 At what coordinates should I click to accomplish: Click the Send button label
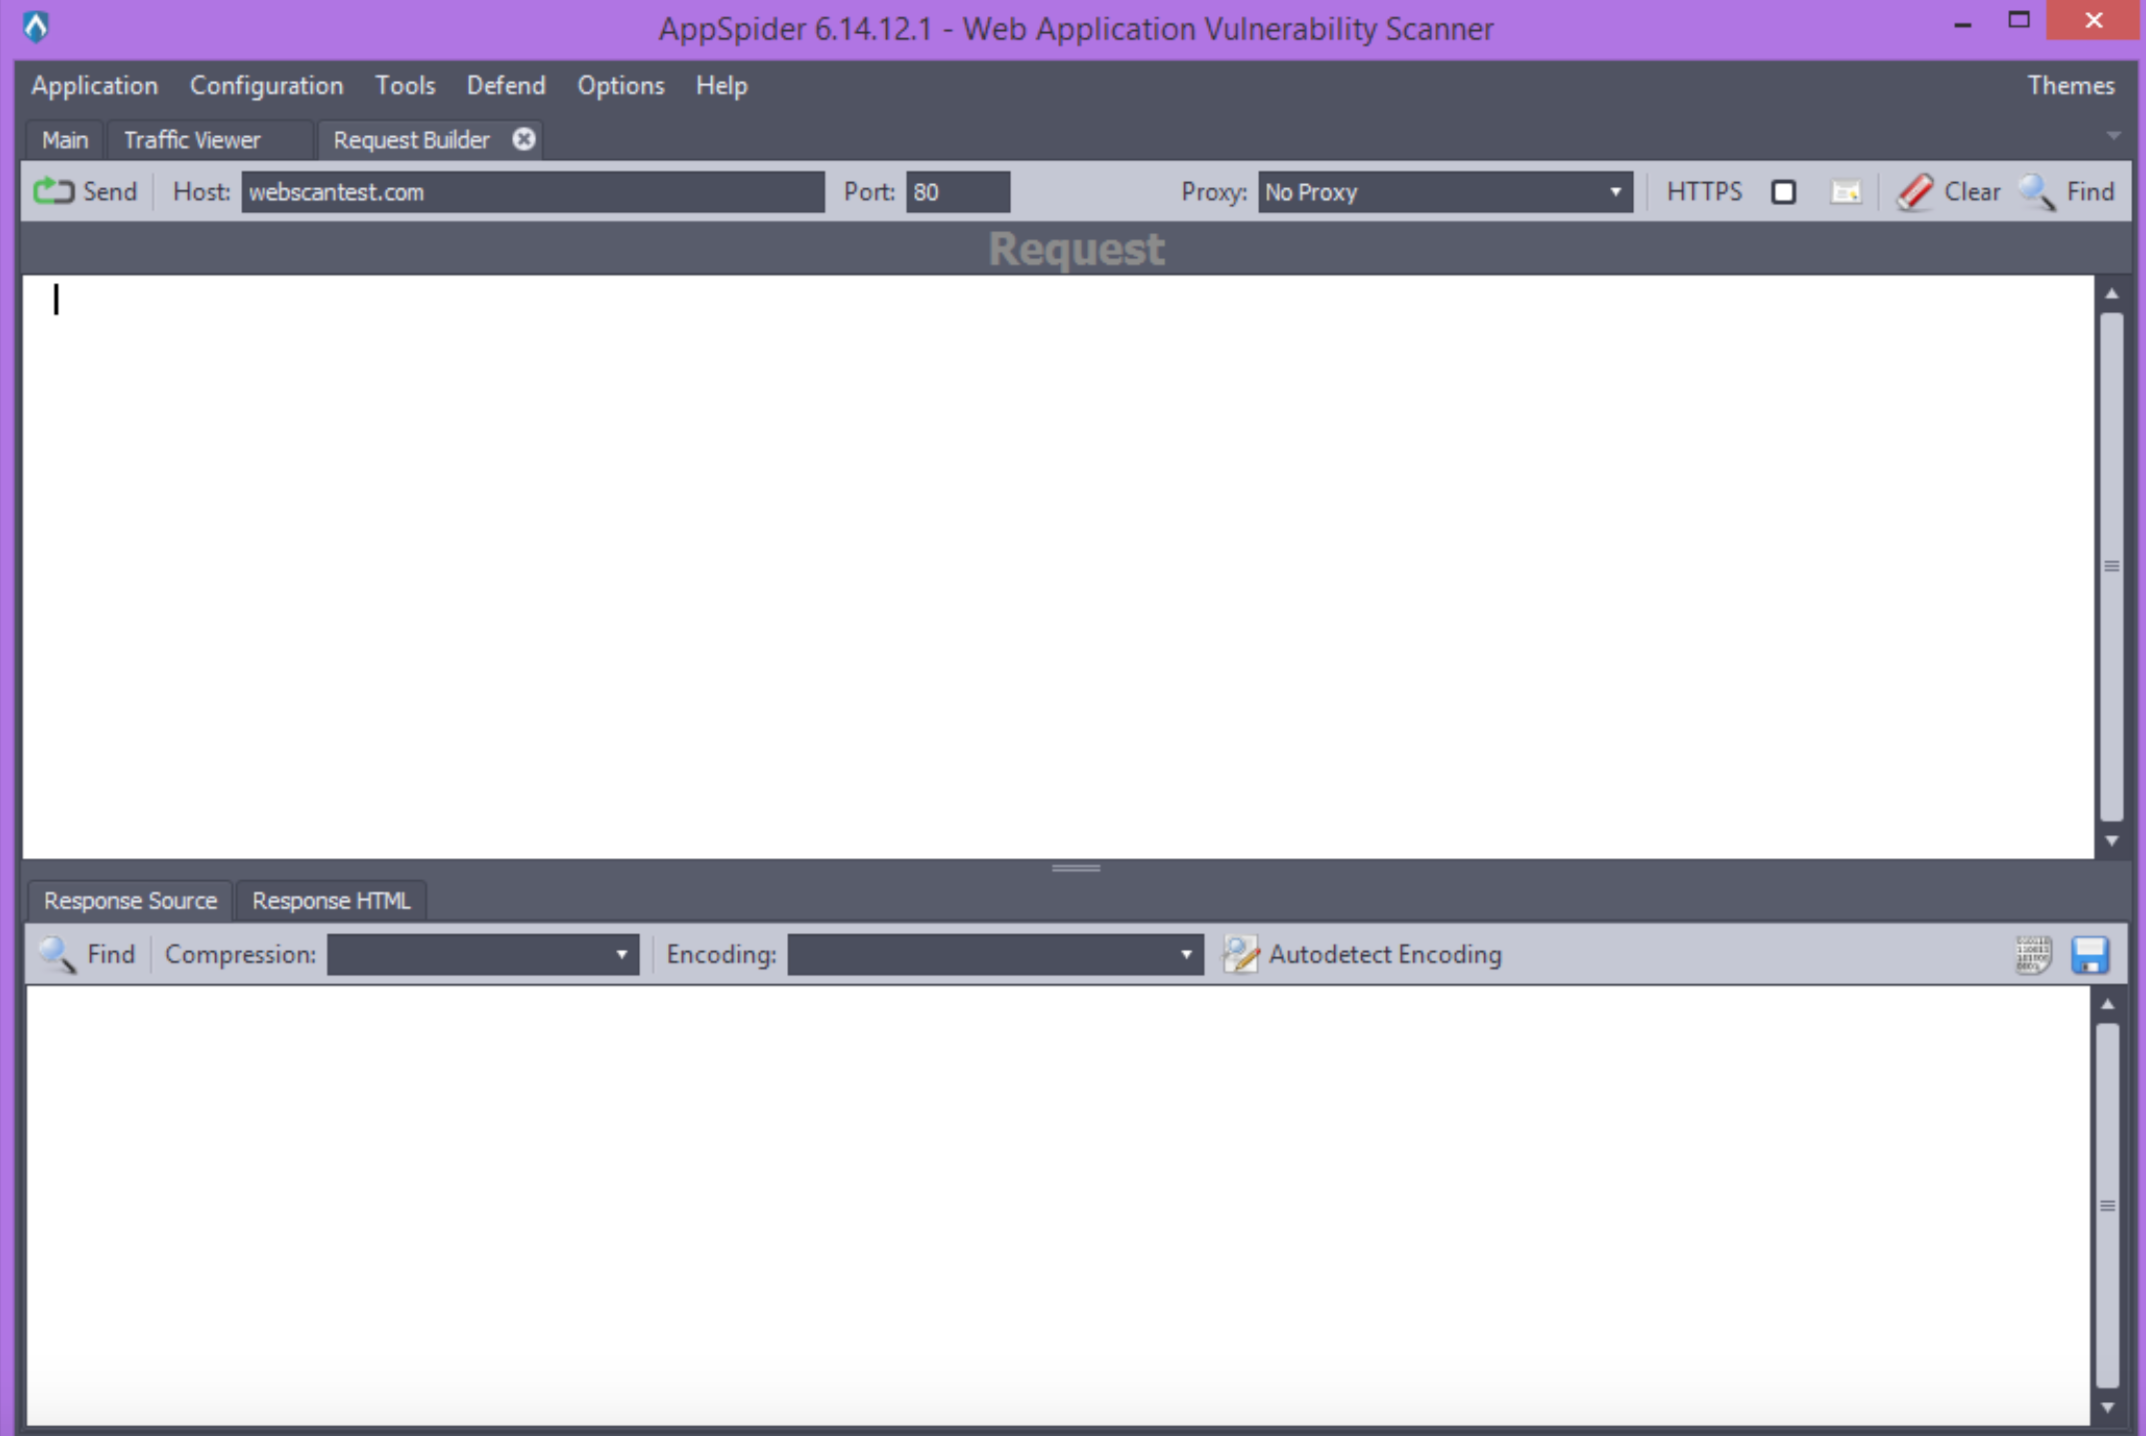(110, 191)
